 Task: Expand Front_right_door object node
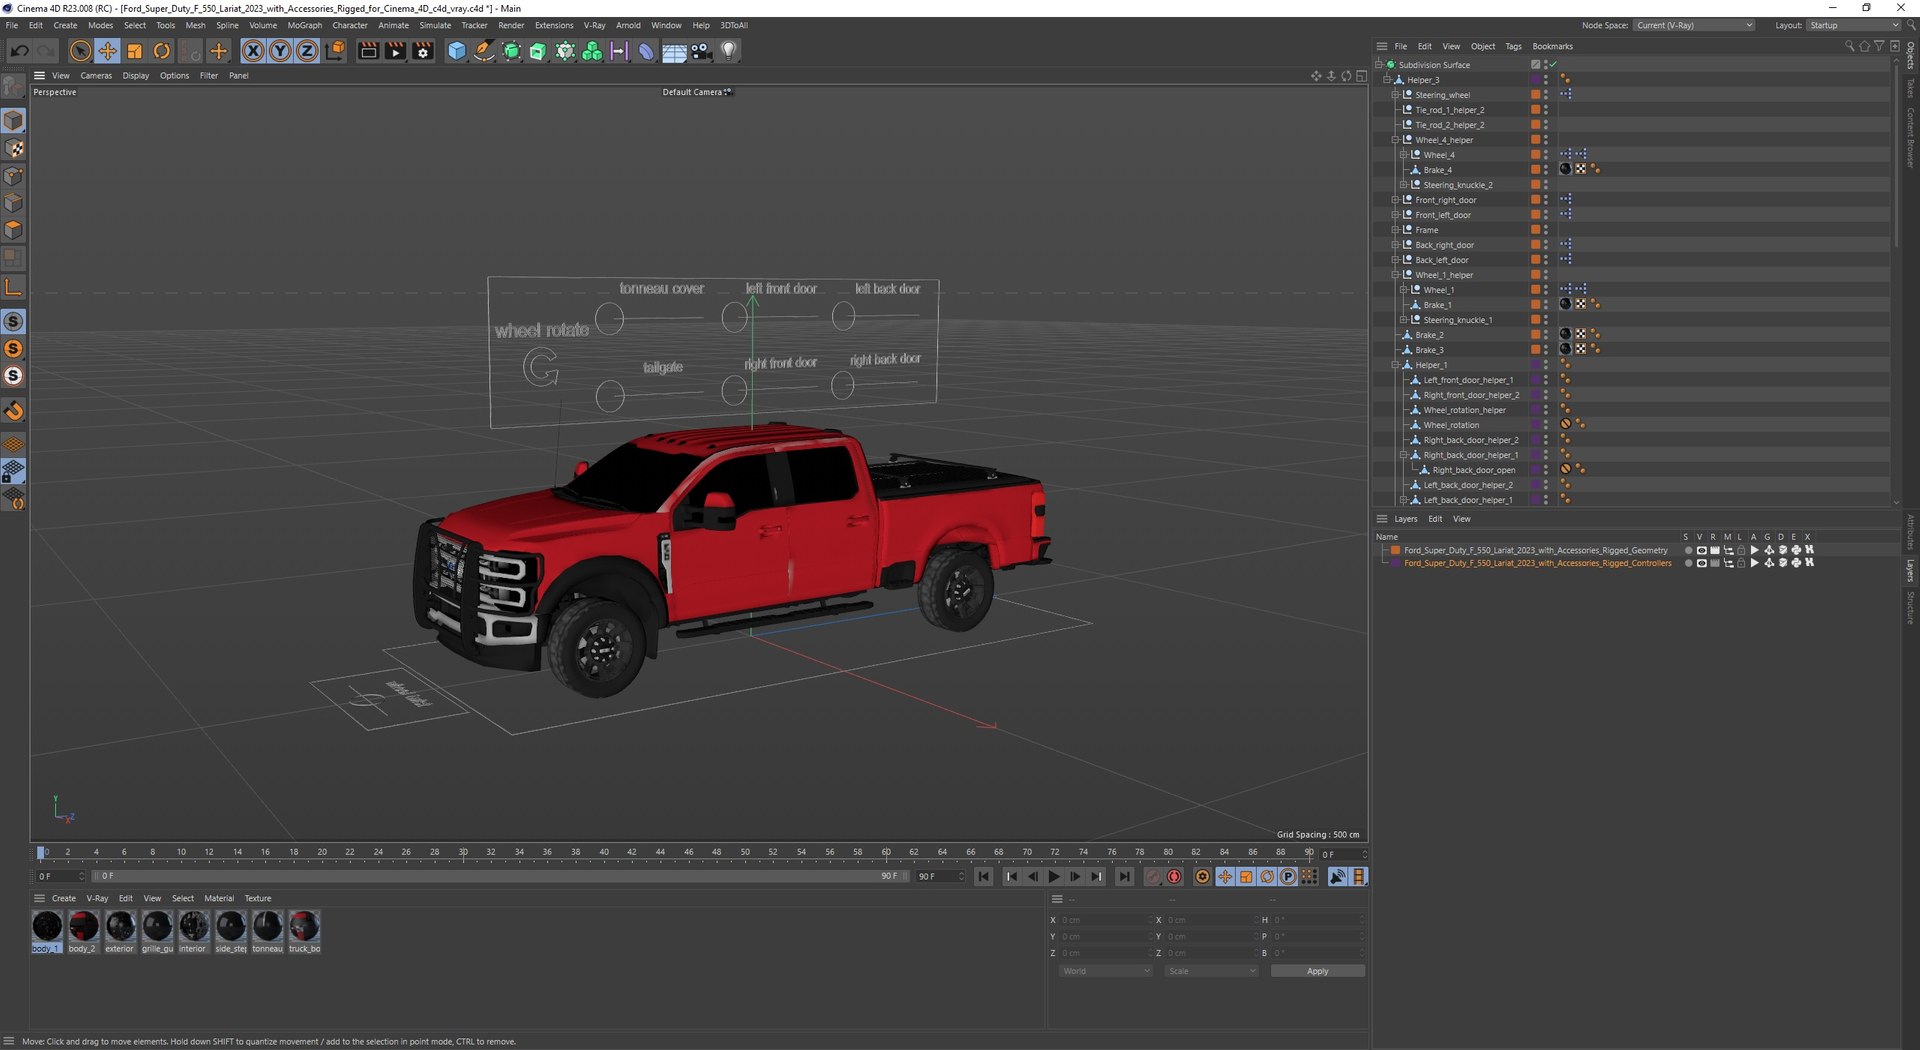1395,200
